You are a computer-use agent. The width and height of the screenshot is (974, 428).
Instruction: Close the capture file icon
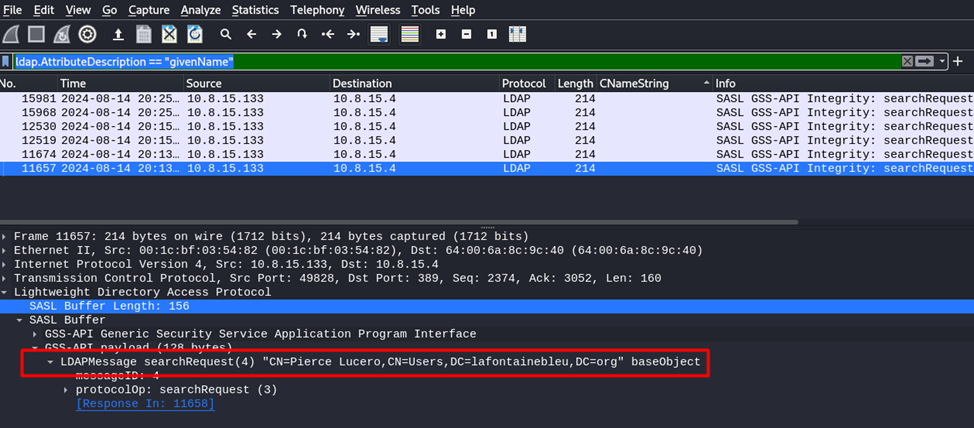169,34
